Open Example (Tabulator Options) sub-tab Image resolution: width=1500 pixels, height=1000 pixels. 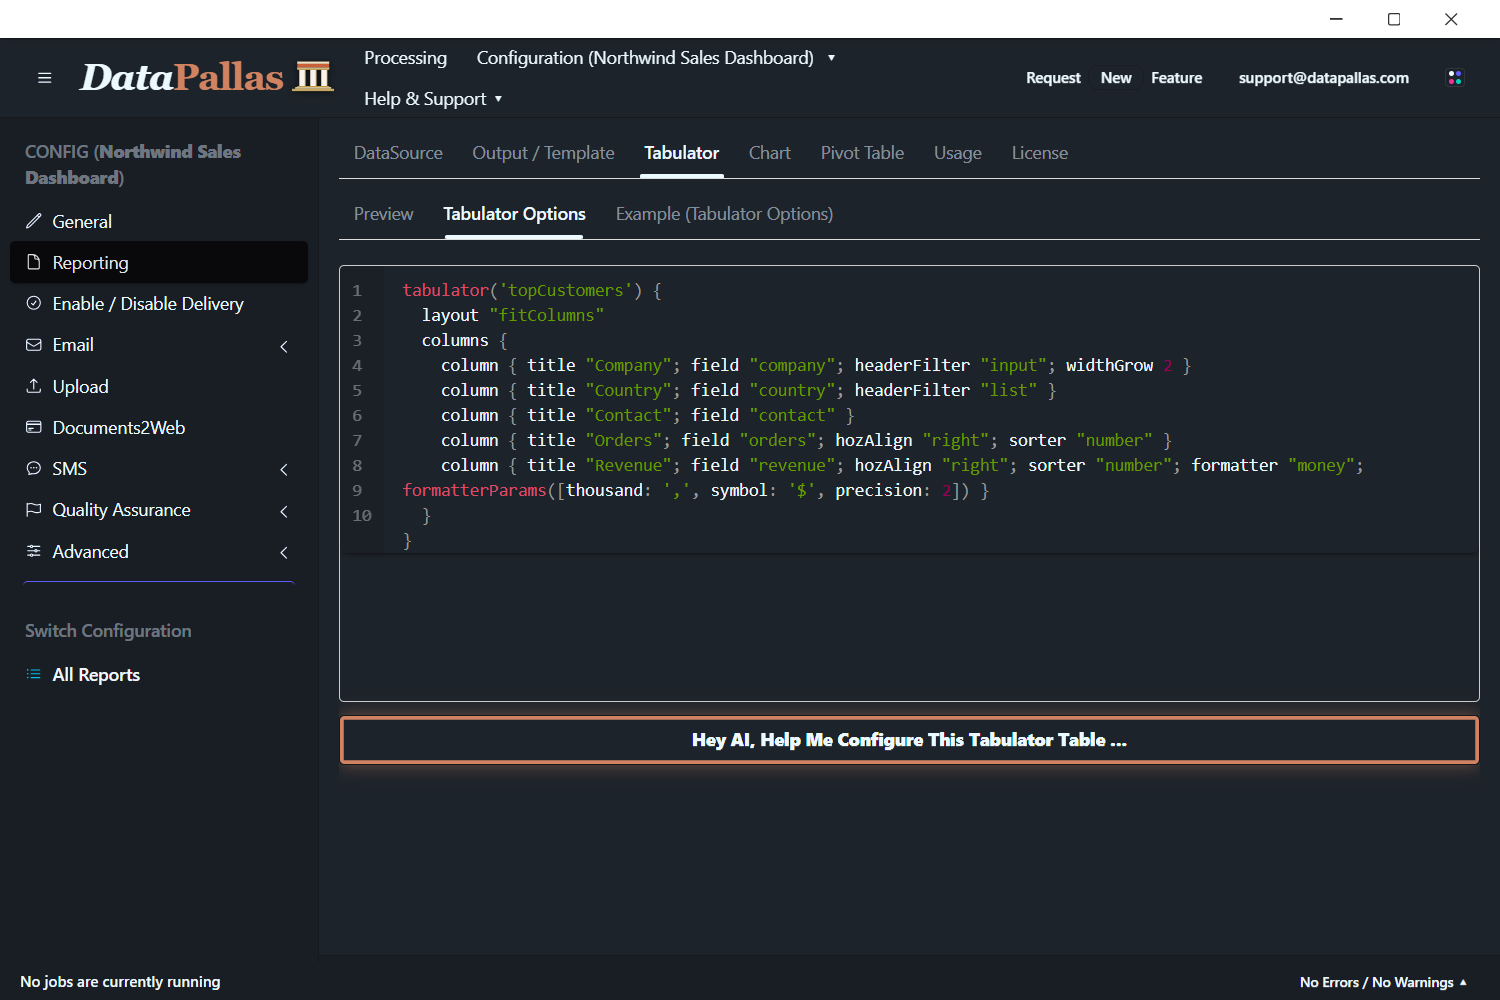point(724,214)
